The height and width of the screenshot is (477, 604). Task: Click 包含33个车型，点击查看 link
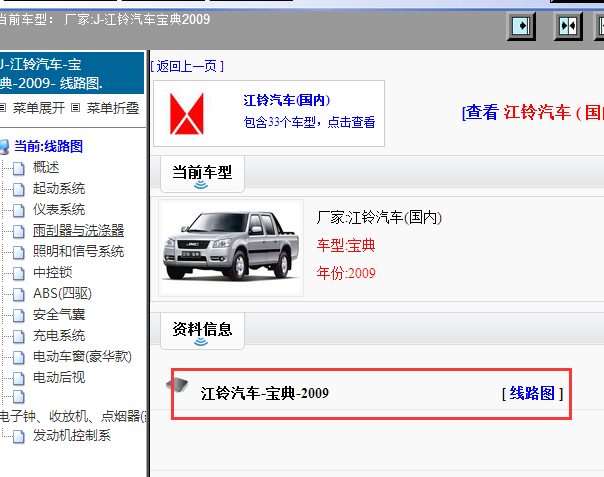[x=309, y=123]
